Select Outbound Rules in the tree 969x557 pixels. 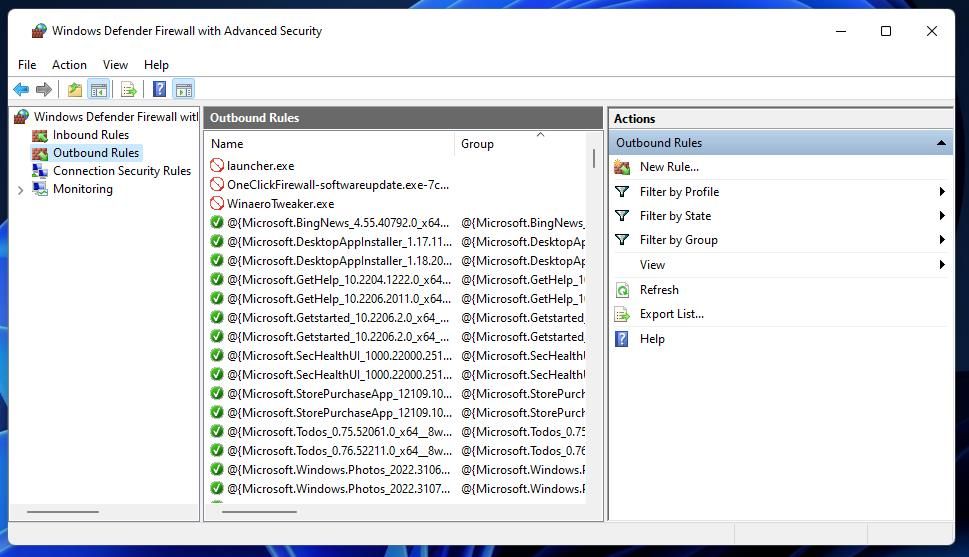[96, 153]
